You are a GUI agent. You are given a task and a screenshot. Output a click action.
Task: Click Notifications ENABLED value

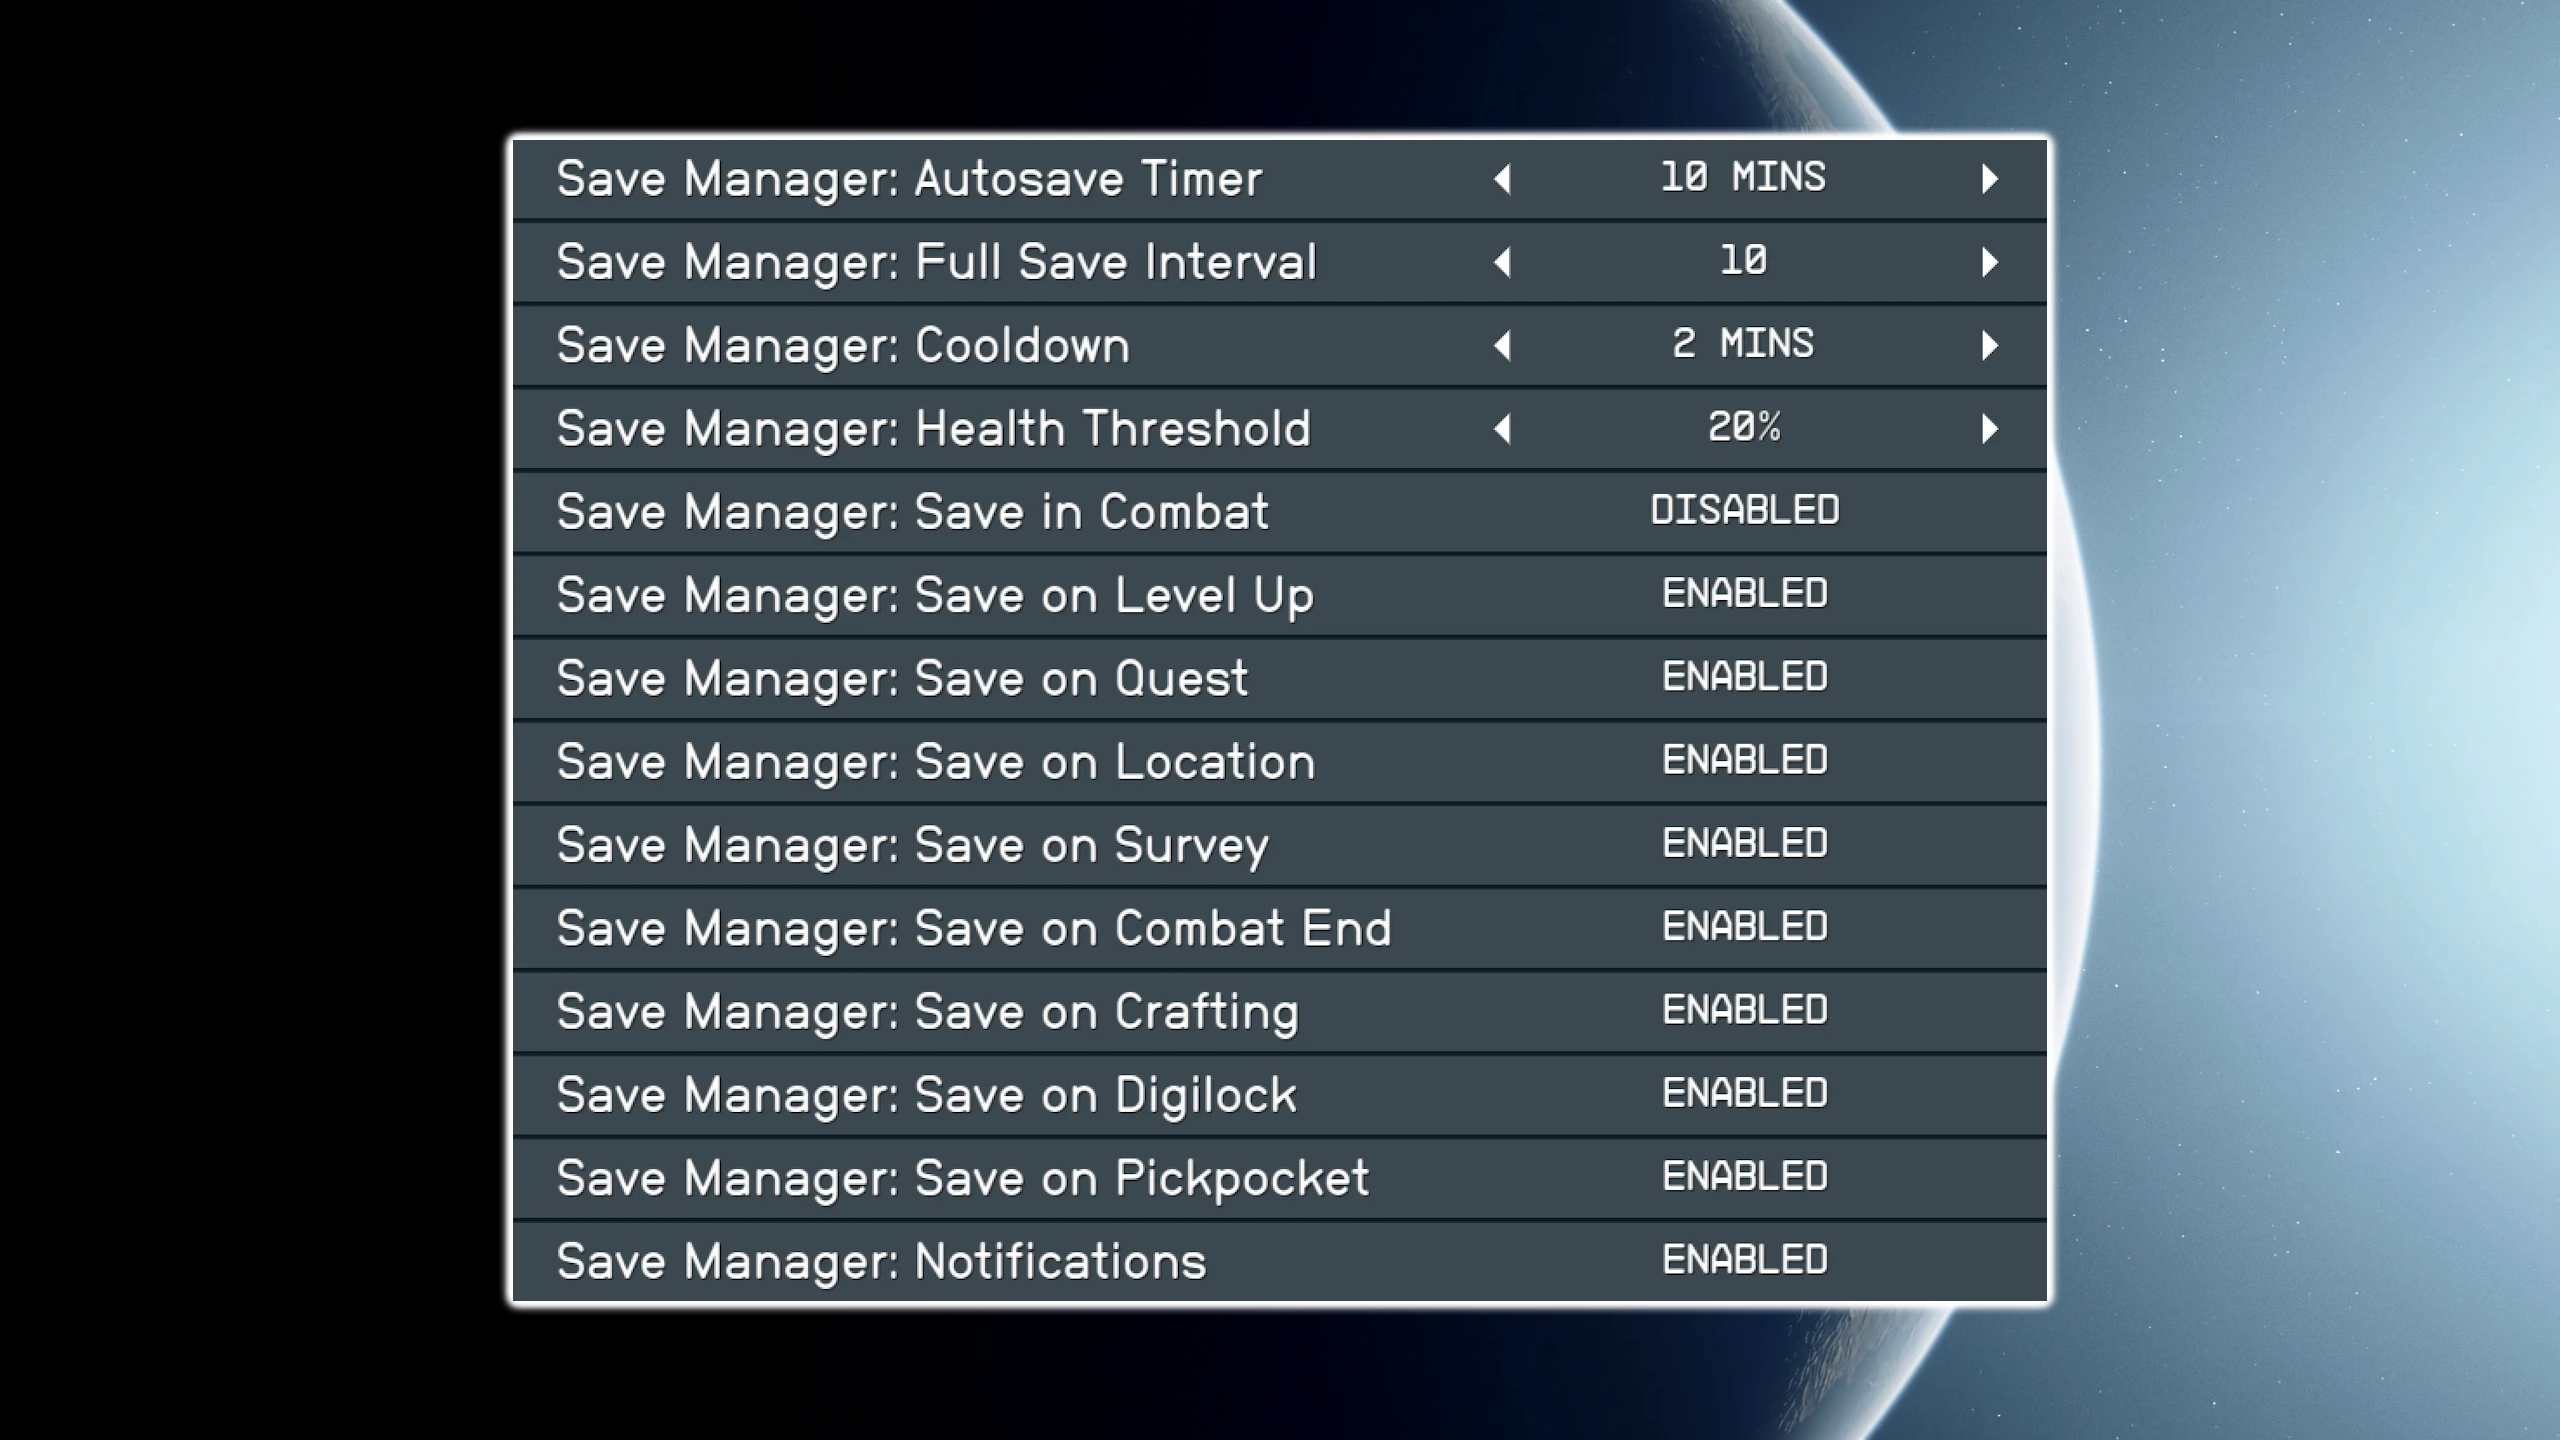click(x=1744, y=1260)
